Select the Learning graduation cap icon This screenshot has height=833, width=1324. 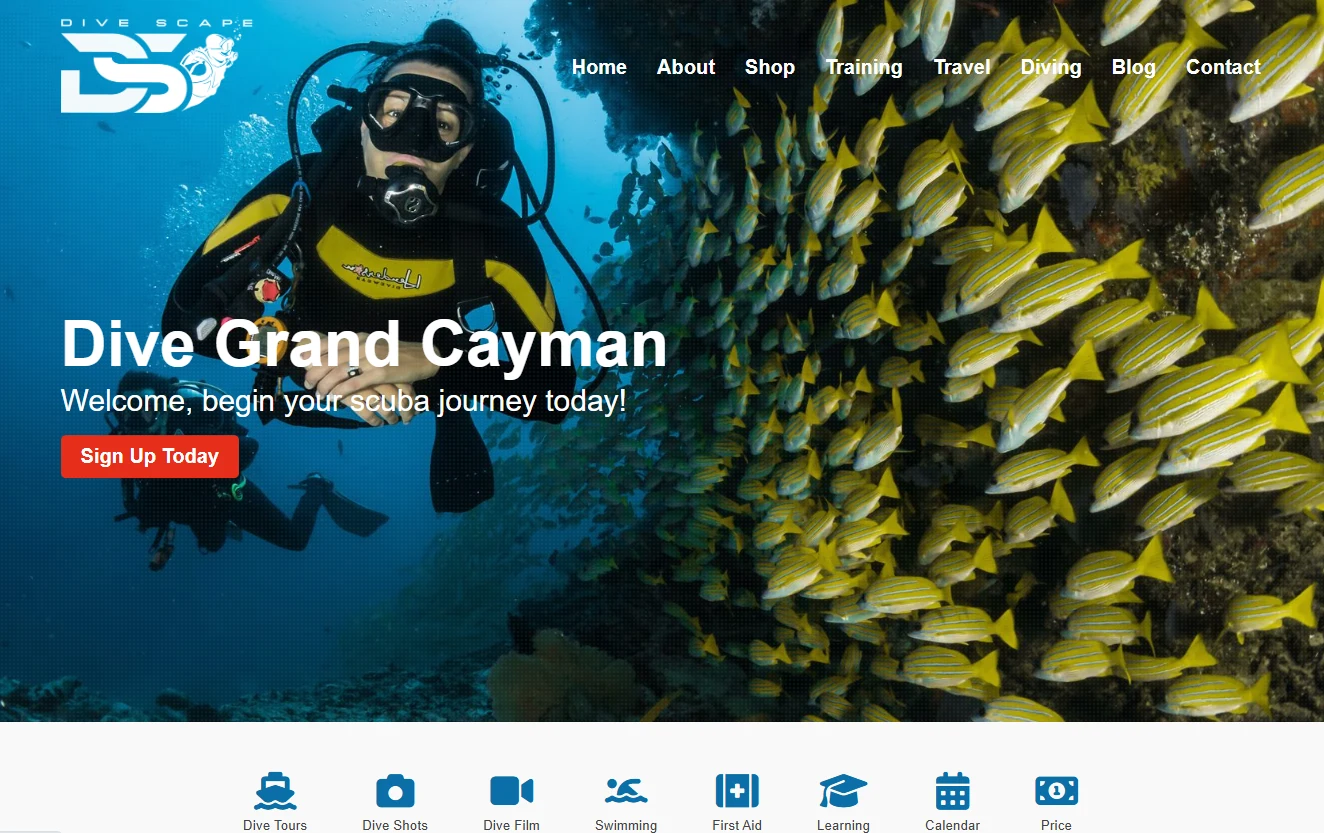[843, 791]
